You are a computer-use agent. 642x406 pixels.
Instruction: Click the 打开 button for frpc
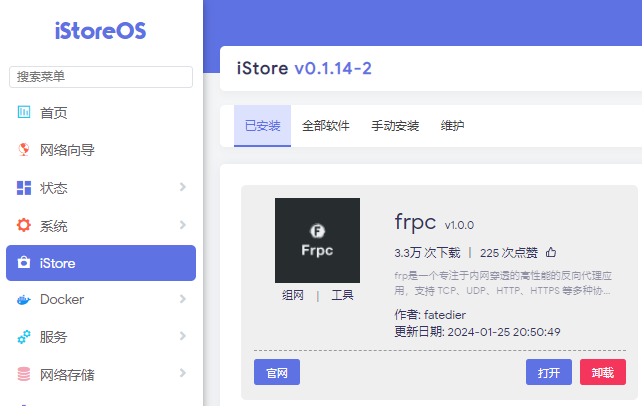549,372
